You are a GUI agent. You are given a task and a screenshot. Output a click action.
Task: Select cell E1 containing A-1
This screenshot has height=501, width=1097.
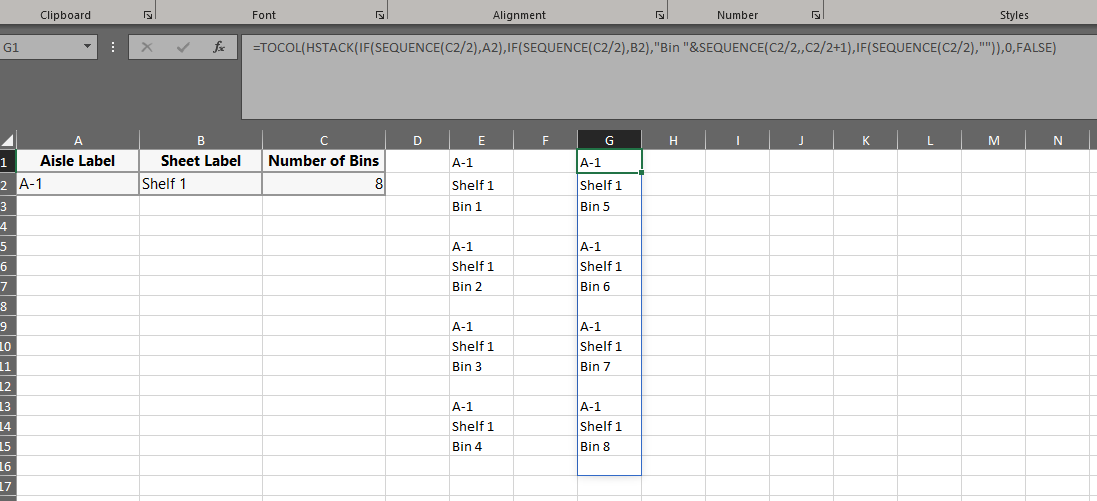tap(481, 162)
